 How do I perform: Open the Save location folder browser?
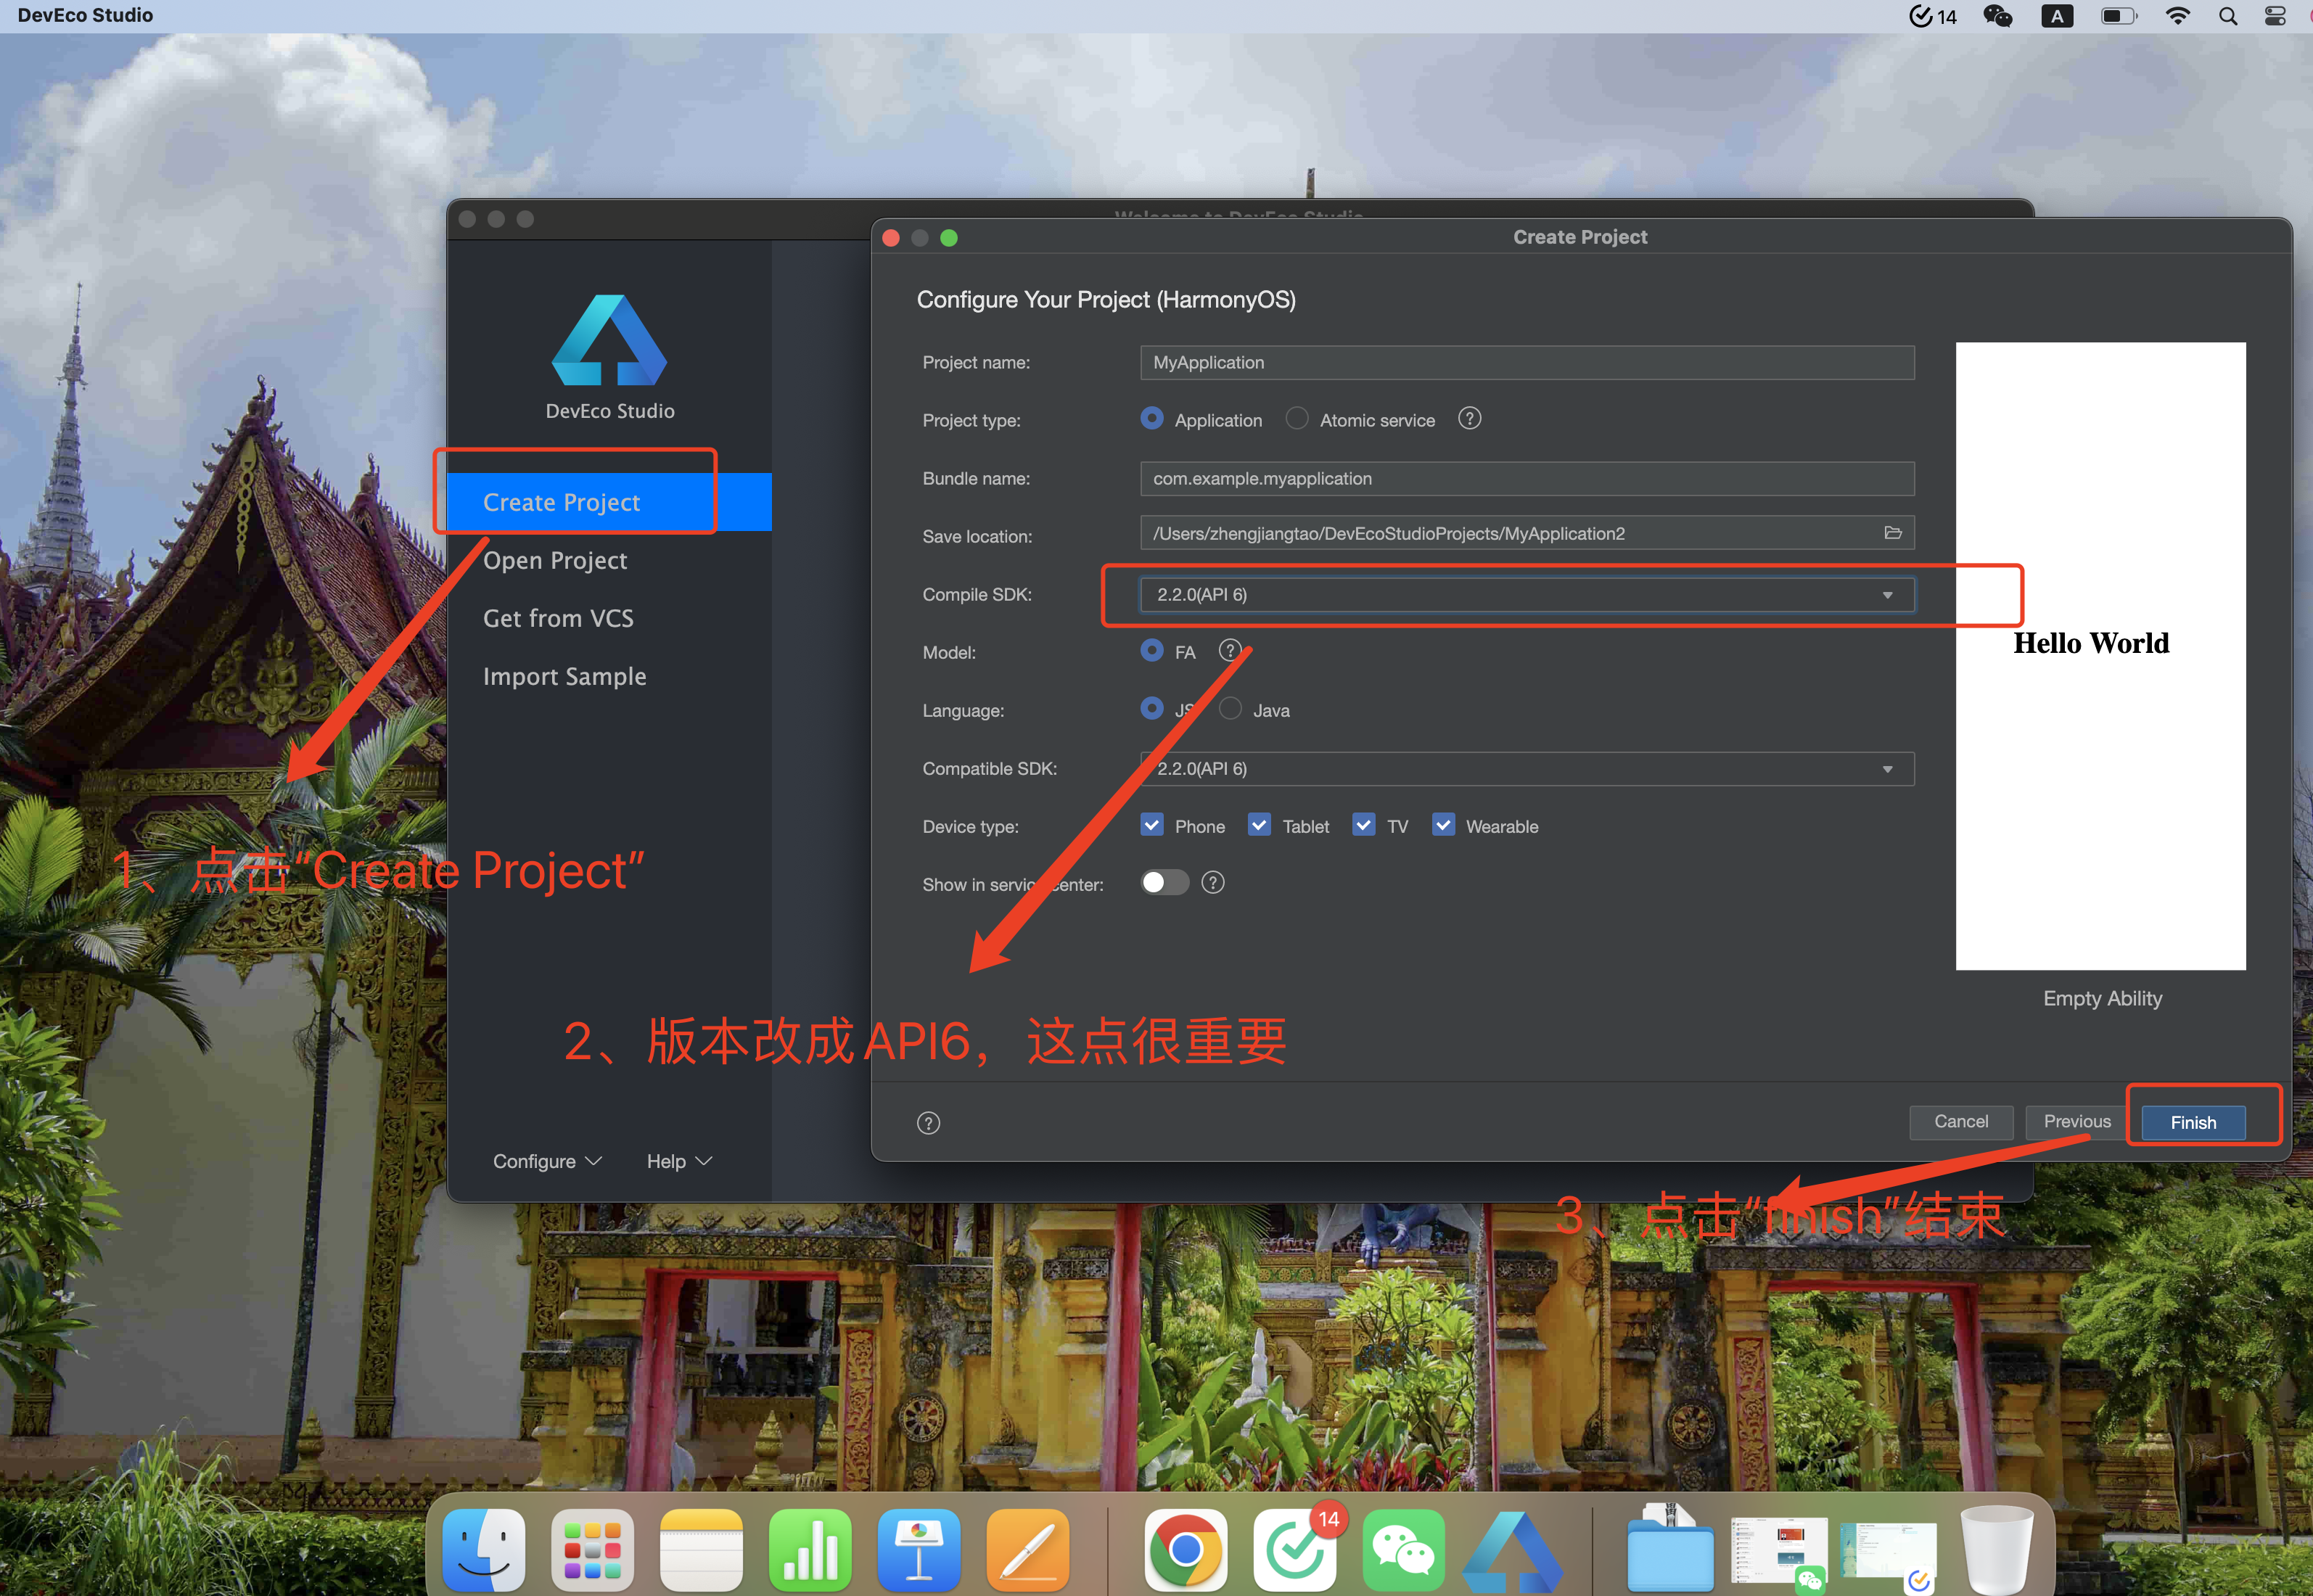(x=1892, y=533)
